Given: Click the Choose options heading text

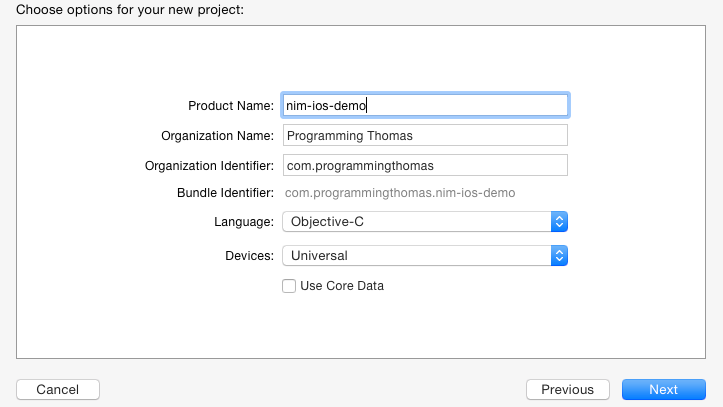Looking at the screenshot, I should tap(130, 9).
